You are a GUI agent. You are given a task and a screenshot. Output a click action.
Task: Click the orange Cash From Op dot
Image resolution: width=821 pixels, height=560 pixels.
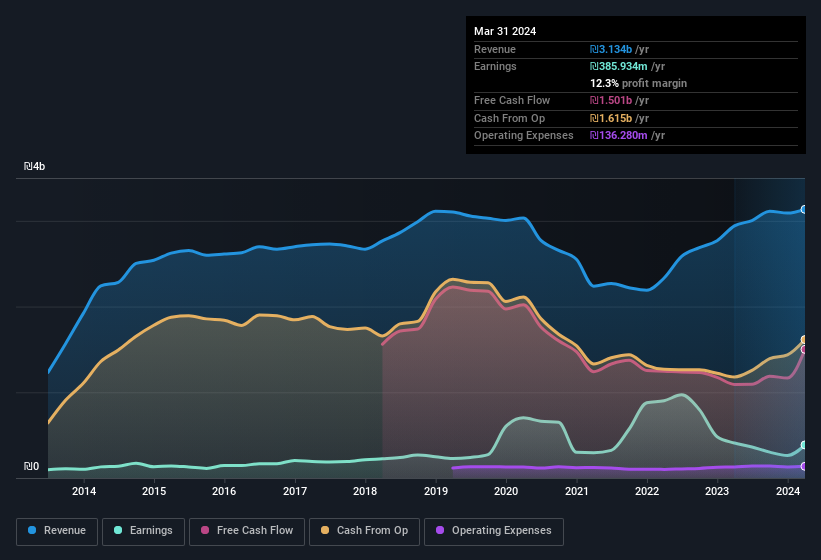(x=325, y=530)
